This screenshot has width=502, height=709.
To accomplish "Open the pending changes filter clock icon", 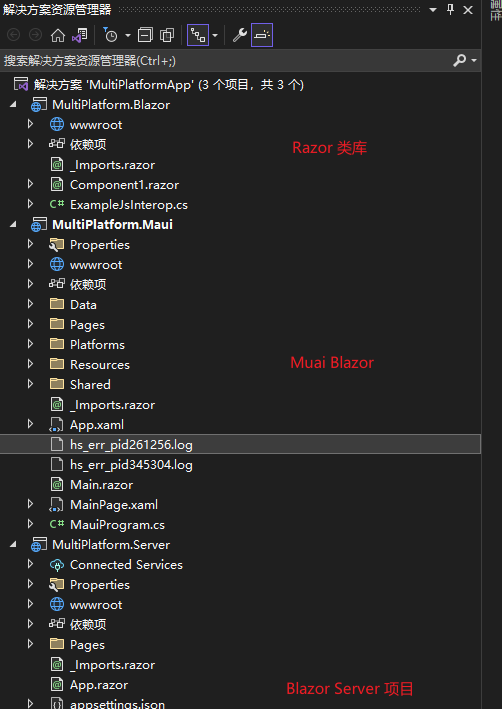I will tap(110, 35).
